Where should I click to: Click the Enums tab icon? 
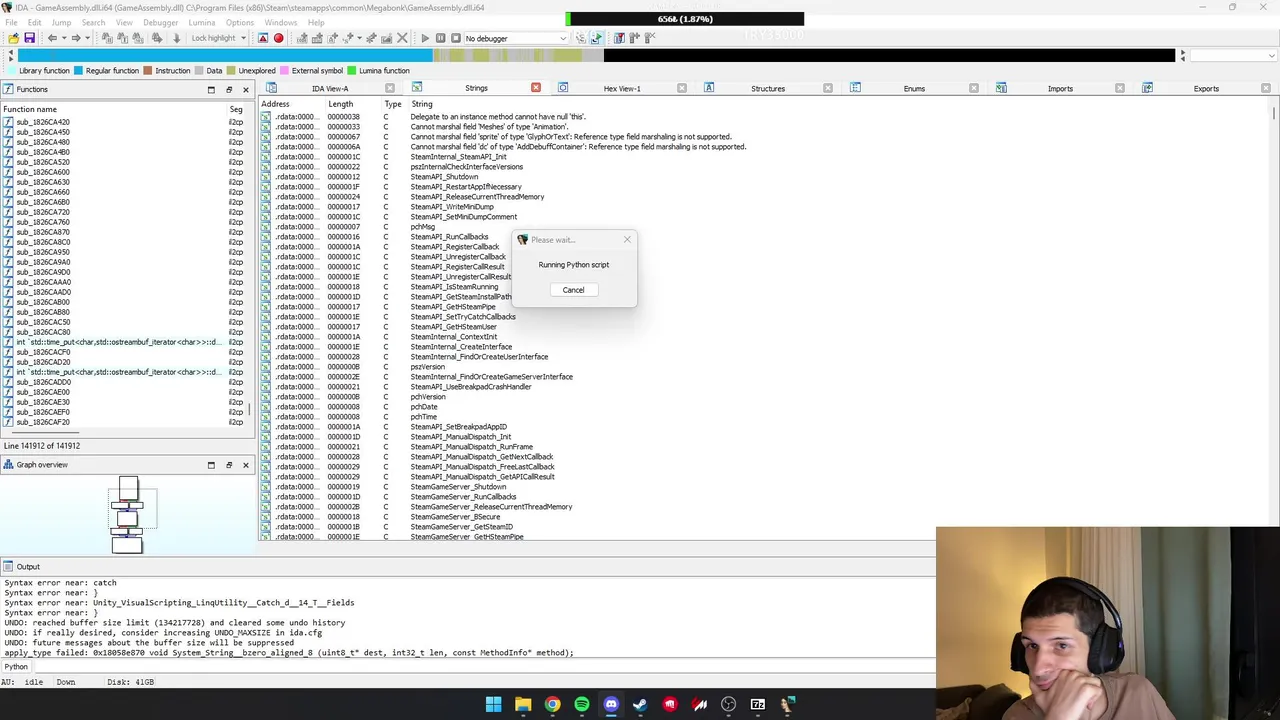855,88
